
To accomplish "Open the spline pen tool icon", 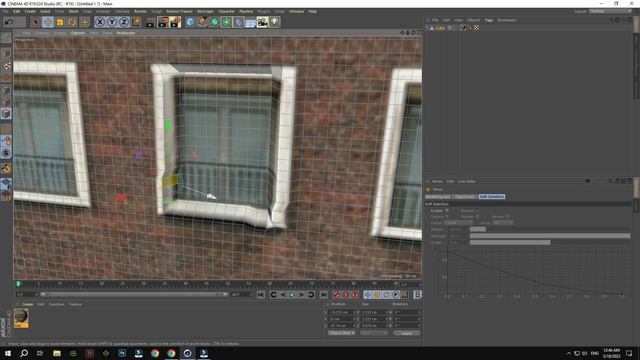I will click(202, 22).
